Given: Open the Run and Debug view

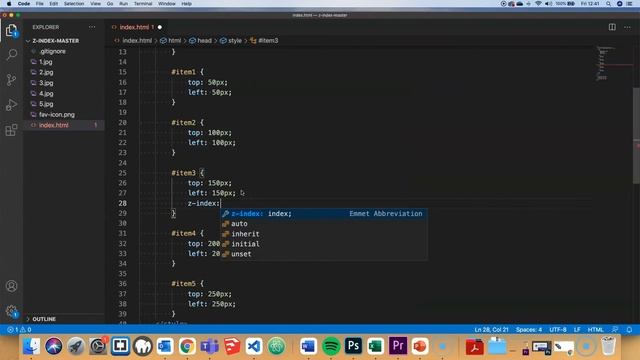Looking at the screenshot, I should click(11, 105).
